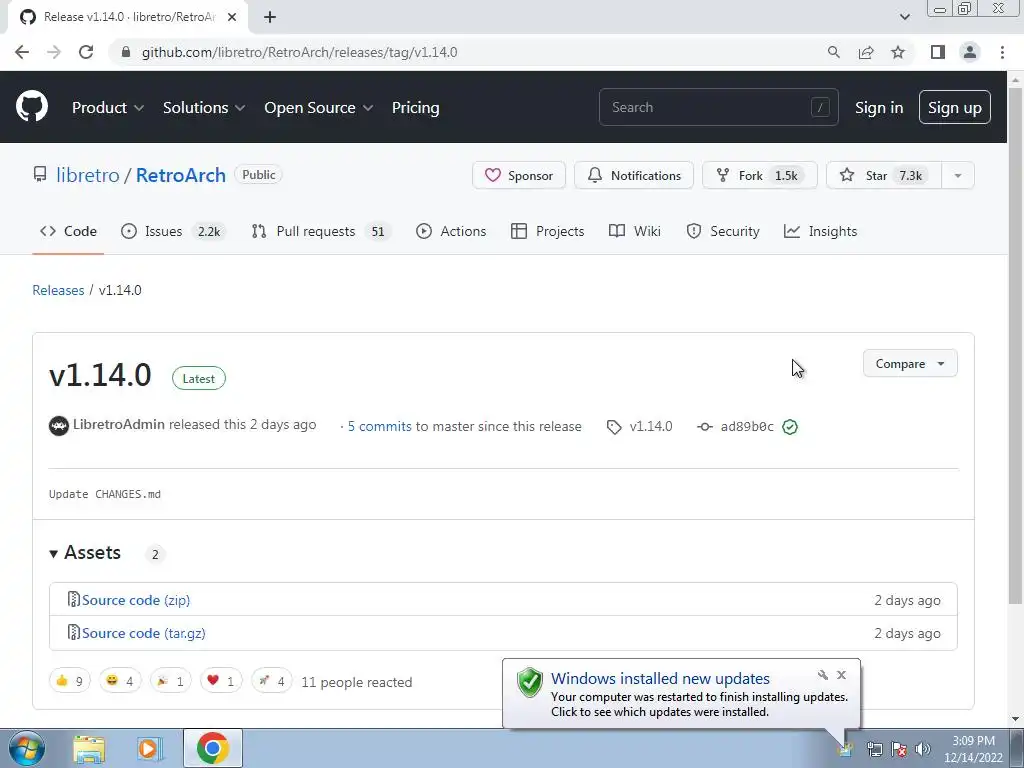Click the laughing face reaction
This screenshot has width=1024, height=768.
(120, 681)
